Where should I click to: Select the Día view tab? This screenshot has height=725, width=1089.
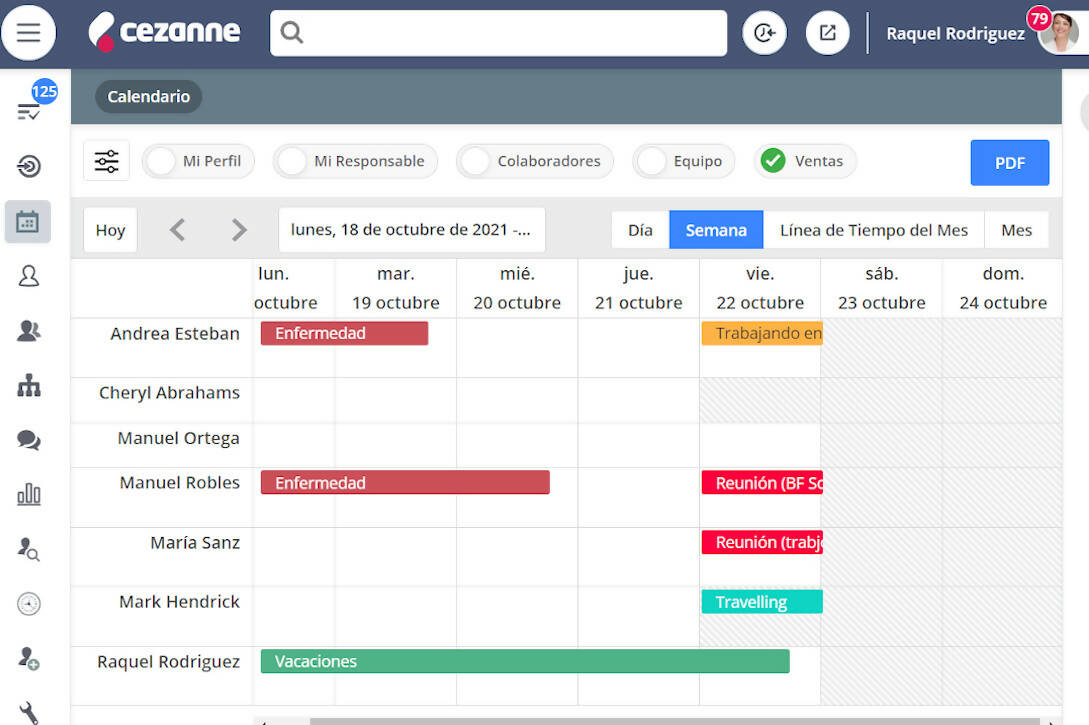coord(640,229)
